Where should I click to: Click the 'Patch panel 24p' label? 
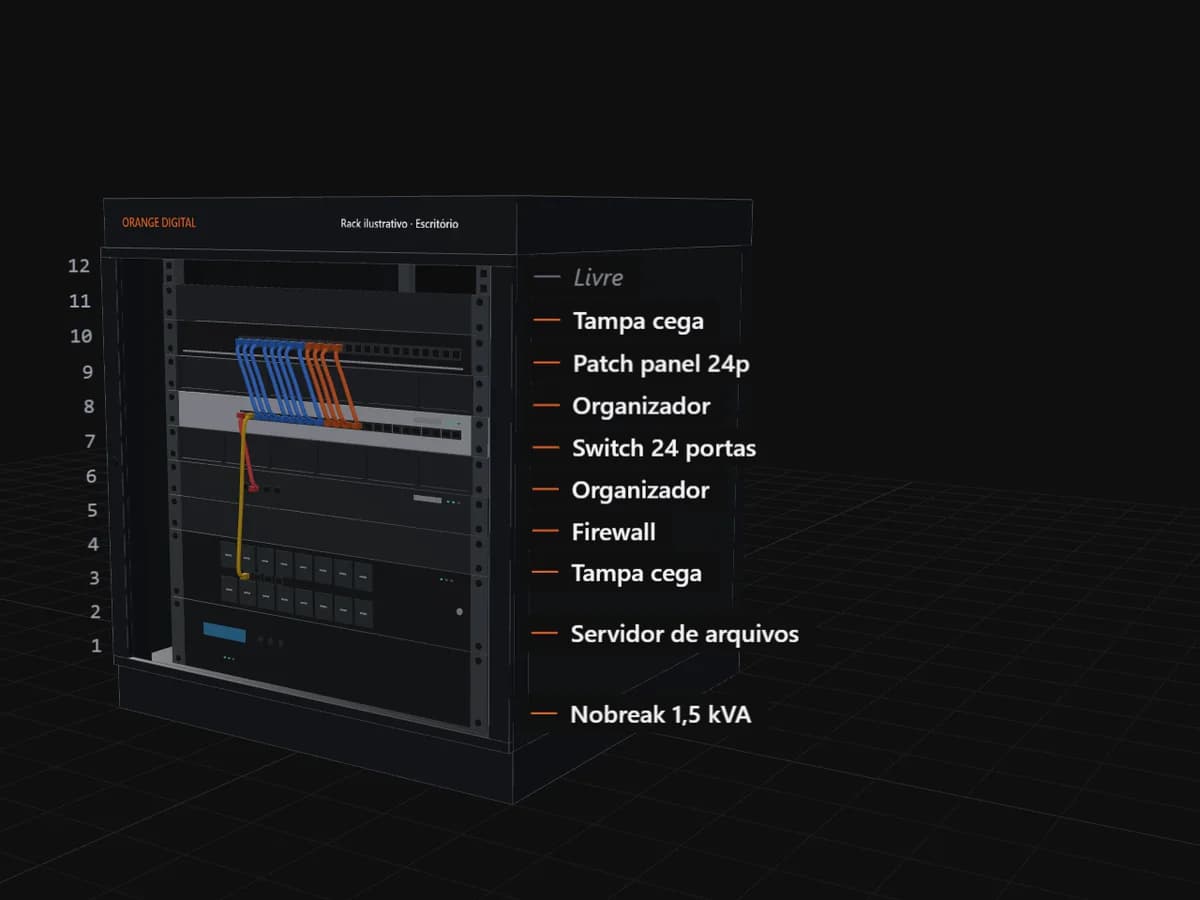661,364
